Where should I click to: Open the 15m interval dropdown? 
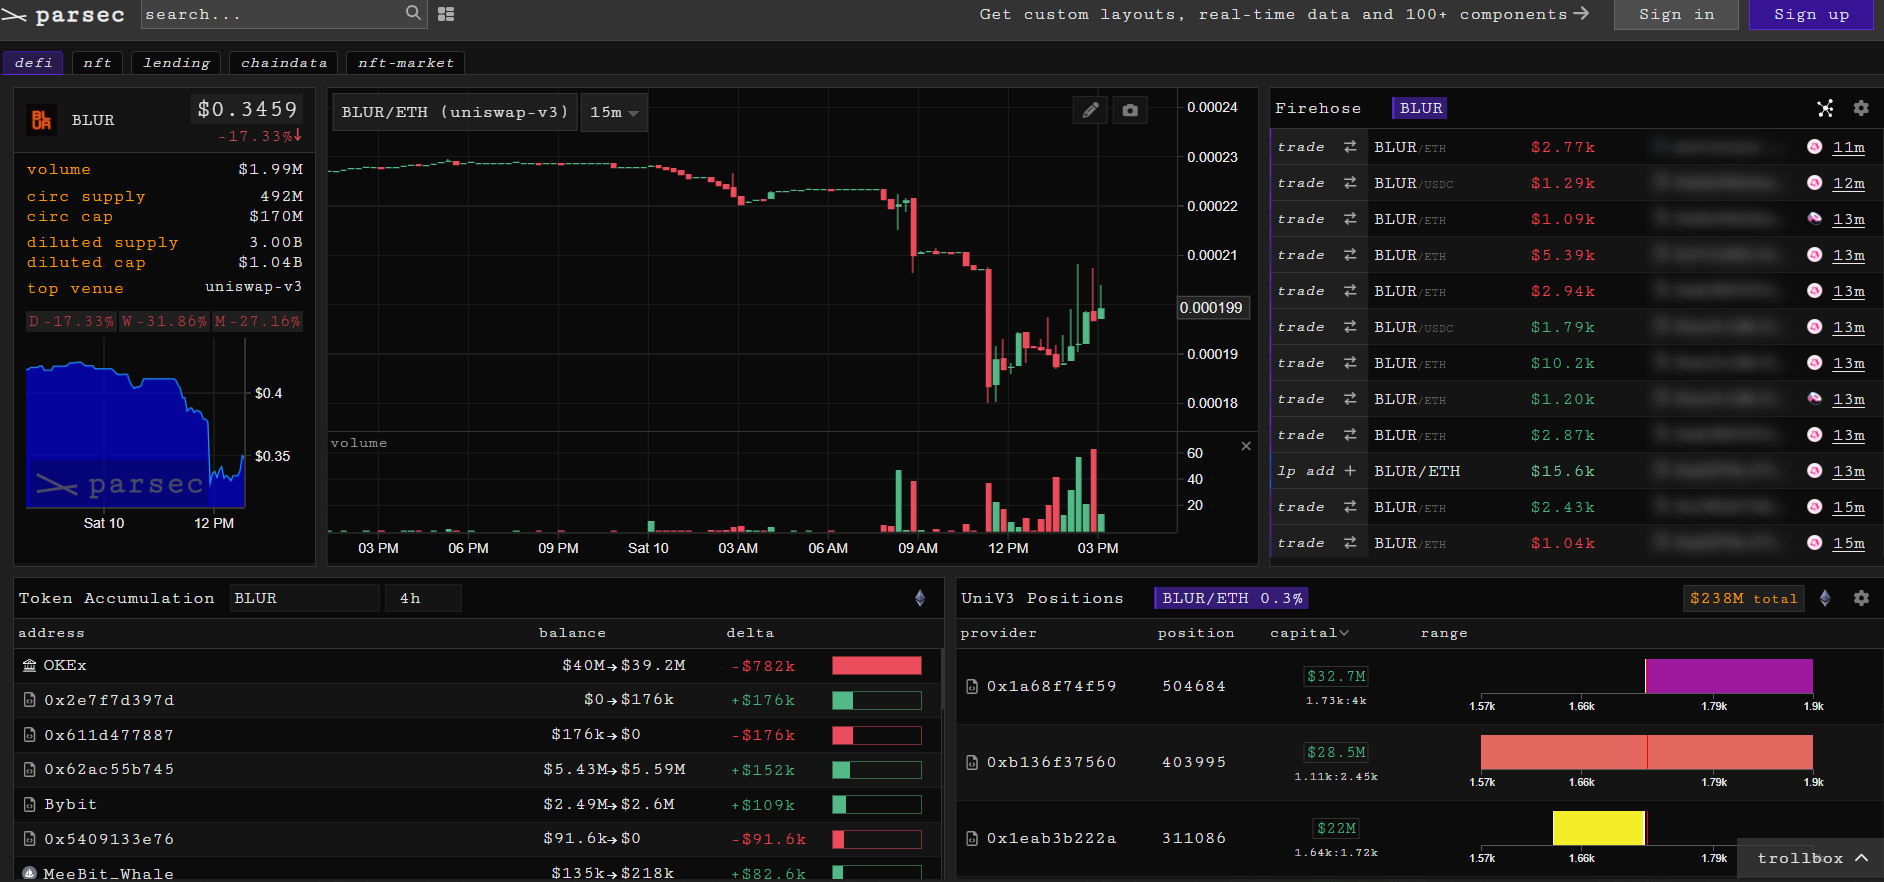[614, 112]
